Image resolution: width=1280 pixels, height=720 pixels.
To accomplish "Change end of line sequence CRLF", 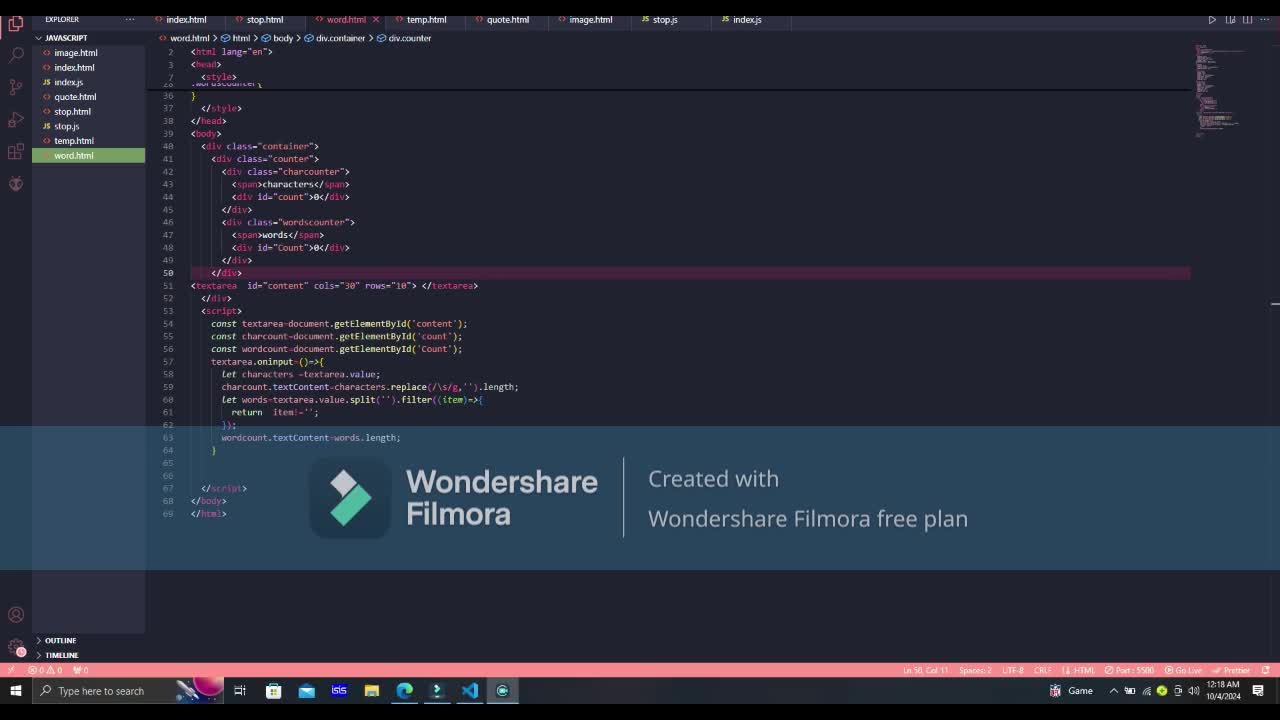I will 1042,670.
